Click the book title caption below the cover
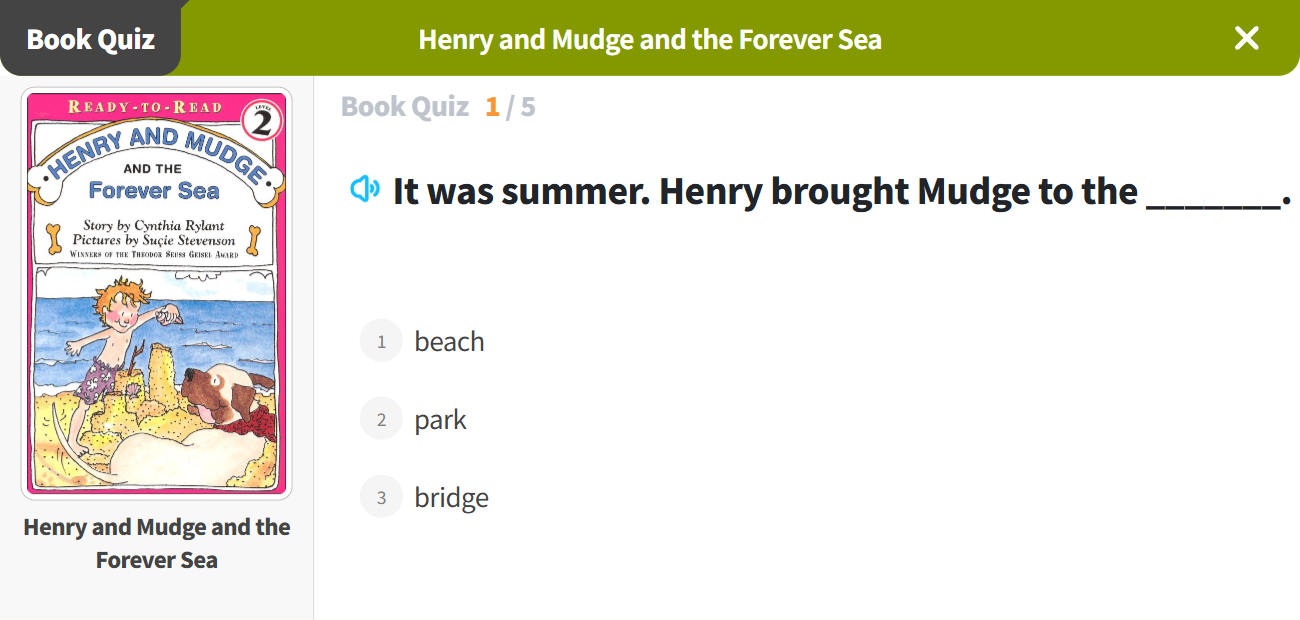1300x620 pixels. pyautogui.click(x=157, y=543)
